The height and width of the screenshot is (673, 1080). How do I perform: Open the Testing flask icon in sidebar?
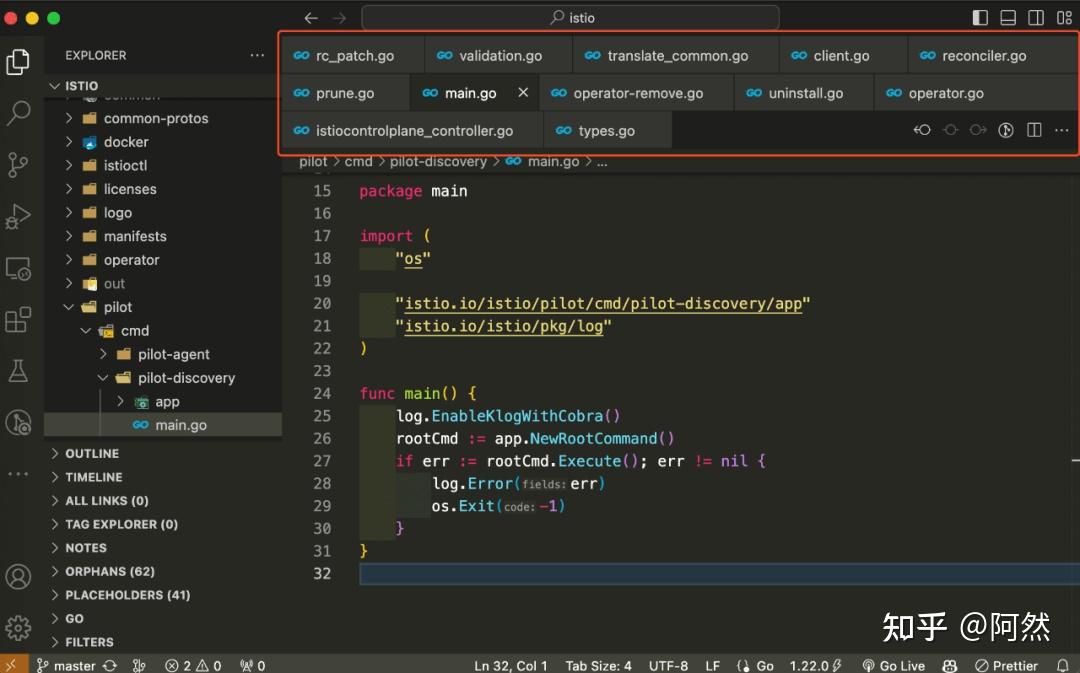click(18, 370)
